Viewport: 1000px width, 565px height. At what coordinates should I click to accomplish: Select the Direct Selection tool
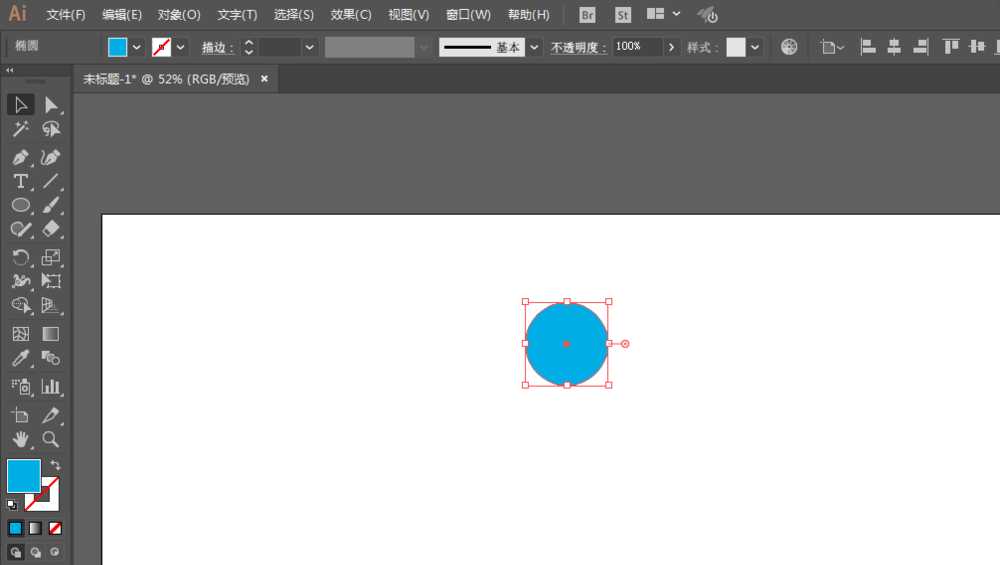51,104
